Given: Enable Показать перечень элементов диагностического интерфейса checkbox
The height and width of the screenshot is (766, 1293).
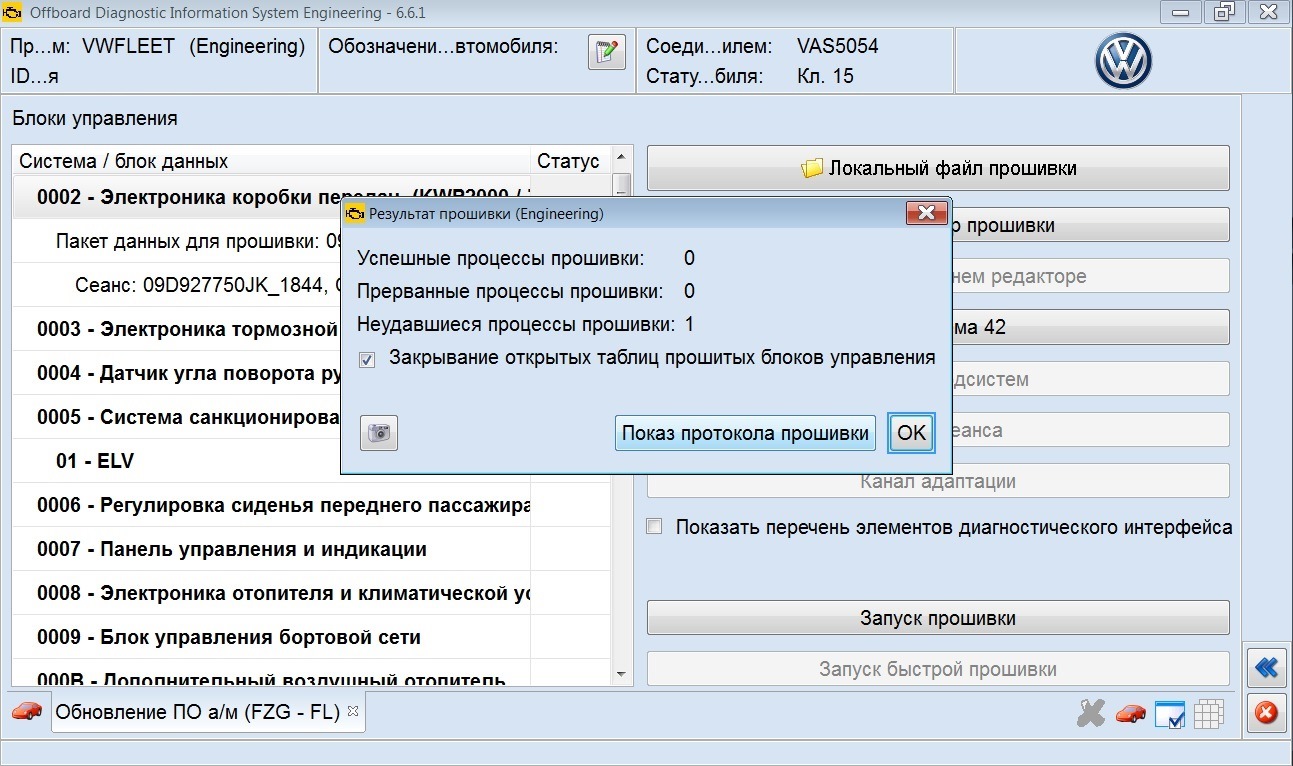Looking at the screenshot, I should tap(654, 527).
